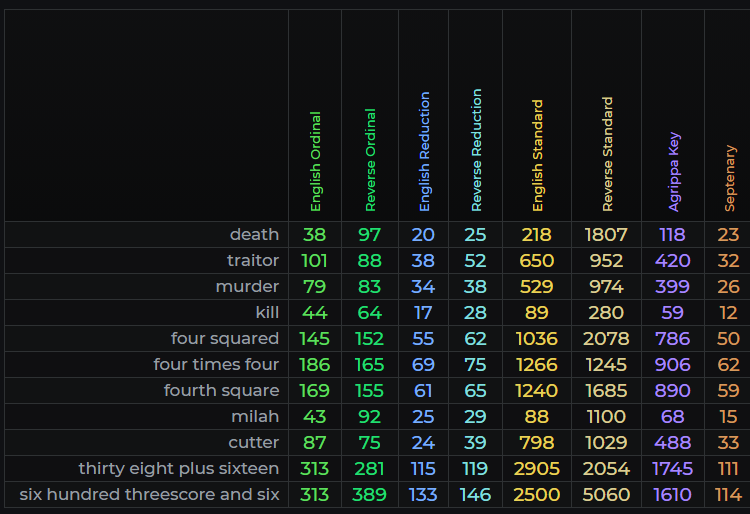This screenshot has width=750, height=514.
Task: Click the Agrippa Key column header
Action: pyautogui.click(x=673, y=172)
